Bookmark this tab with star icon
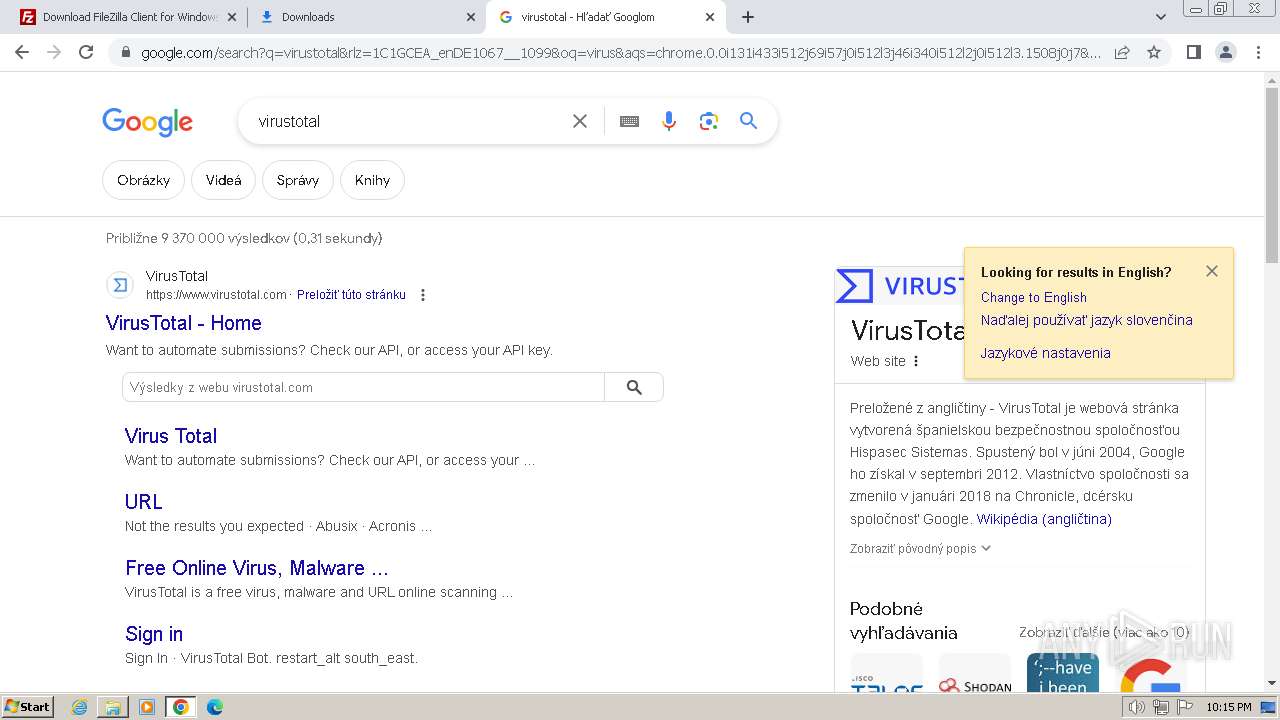Viewport: 1280px width, 720px height. [1154, 52]
